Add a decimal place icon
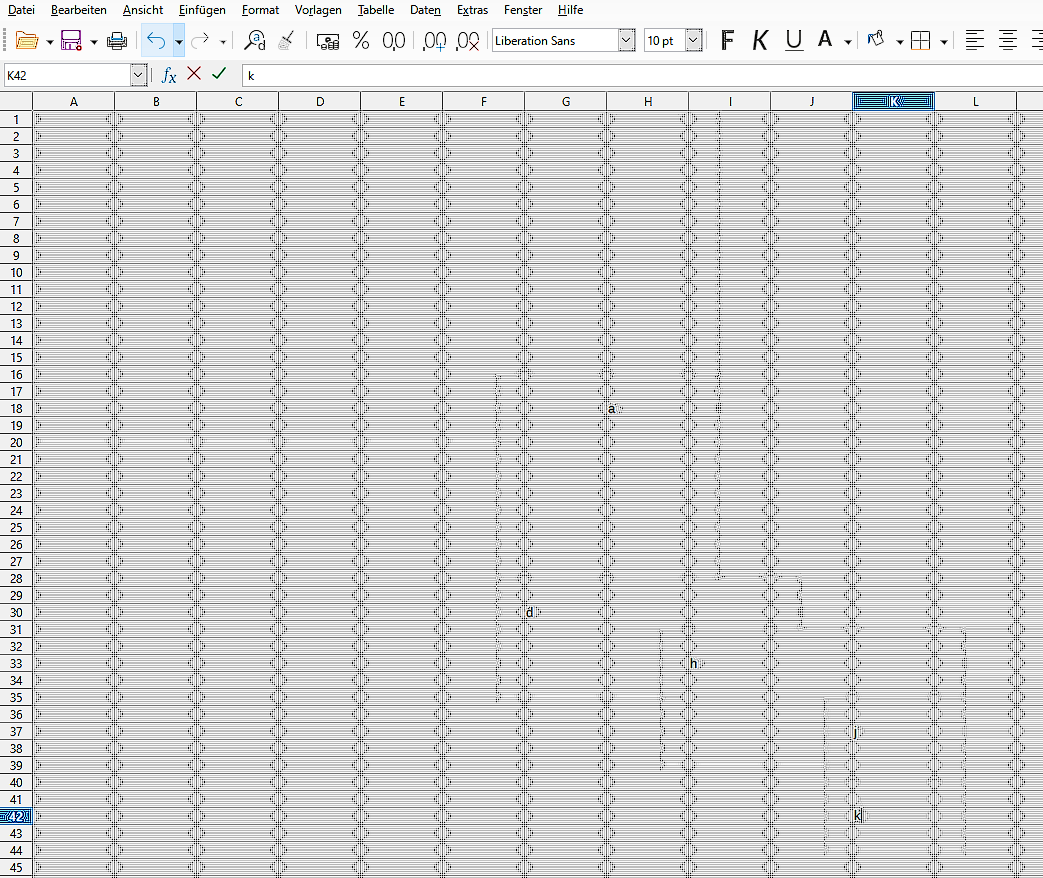Image resolution: width=1043 pixels, height=878 pixels. pyautogui.click(x=434, y=41)
